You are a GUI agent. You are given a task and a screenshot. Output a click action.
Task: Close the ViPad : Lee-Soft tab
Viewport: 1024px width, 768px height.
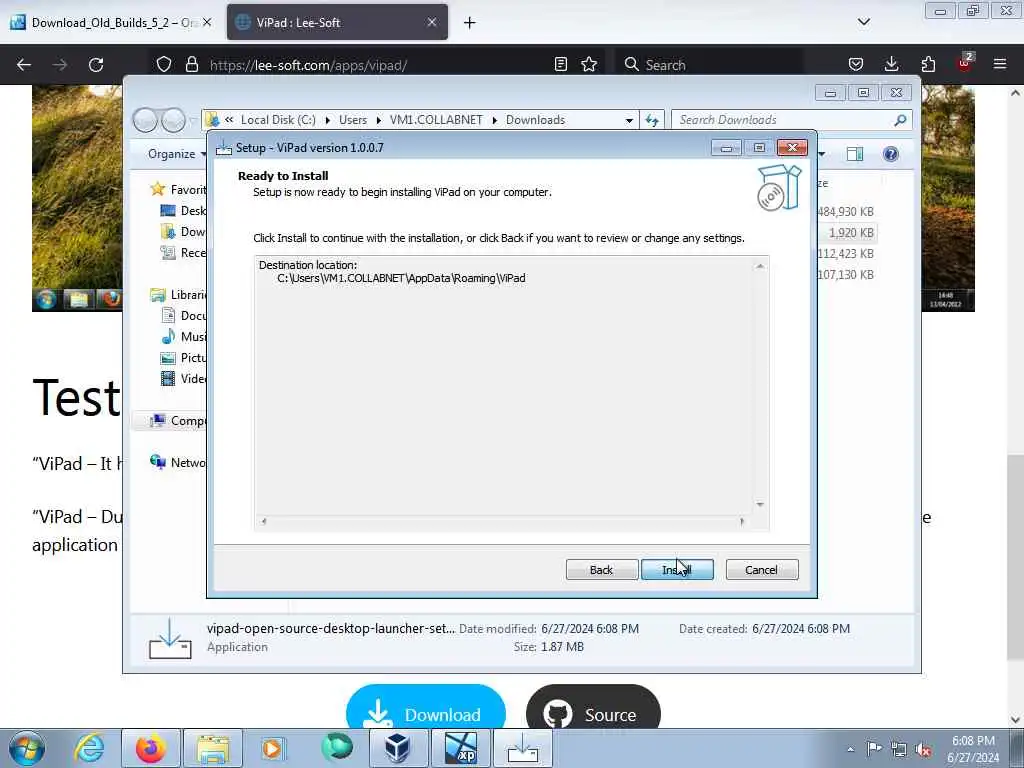pyautogui.click(x=432, y=22)
